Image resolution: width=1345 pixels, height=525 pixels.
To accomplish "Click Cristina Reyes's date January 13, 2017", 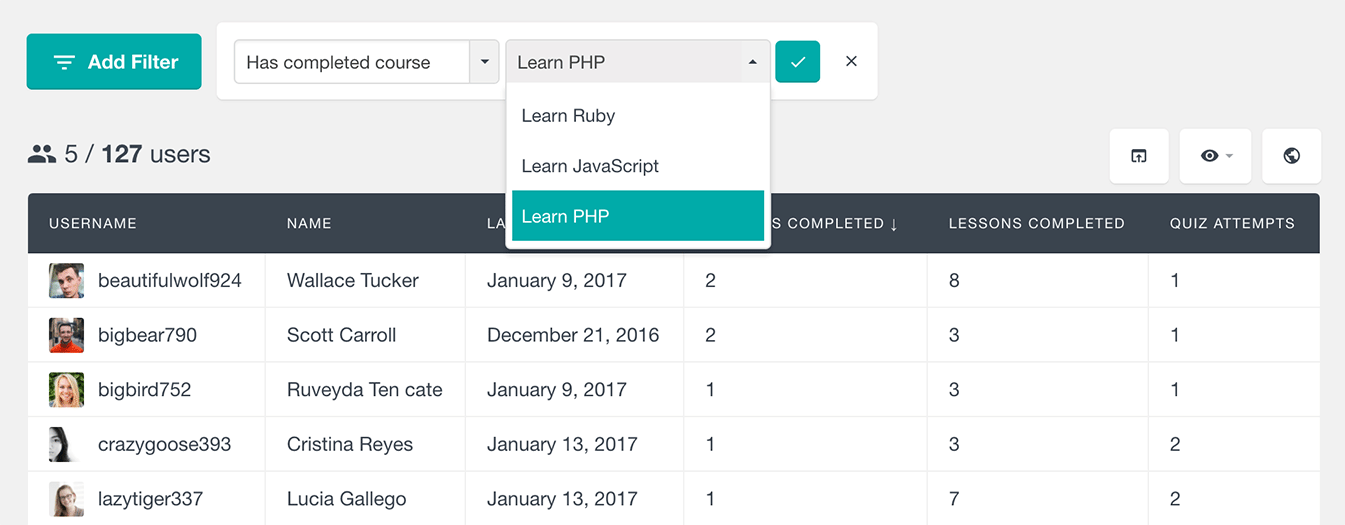I will pos(562,444).
